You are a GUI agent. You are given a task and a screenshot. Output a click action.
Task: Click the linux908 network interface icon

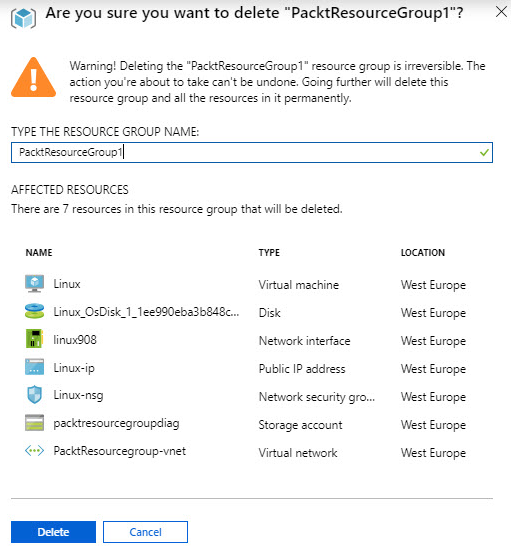pyautogui.click(x=35, y=339)
